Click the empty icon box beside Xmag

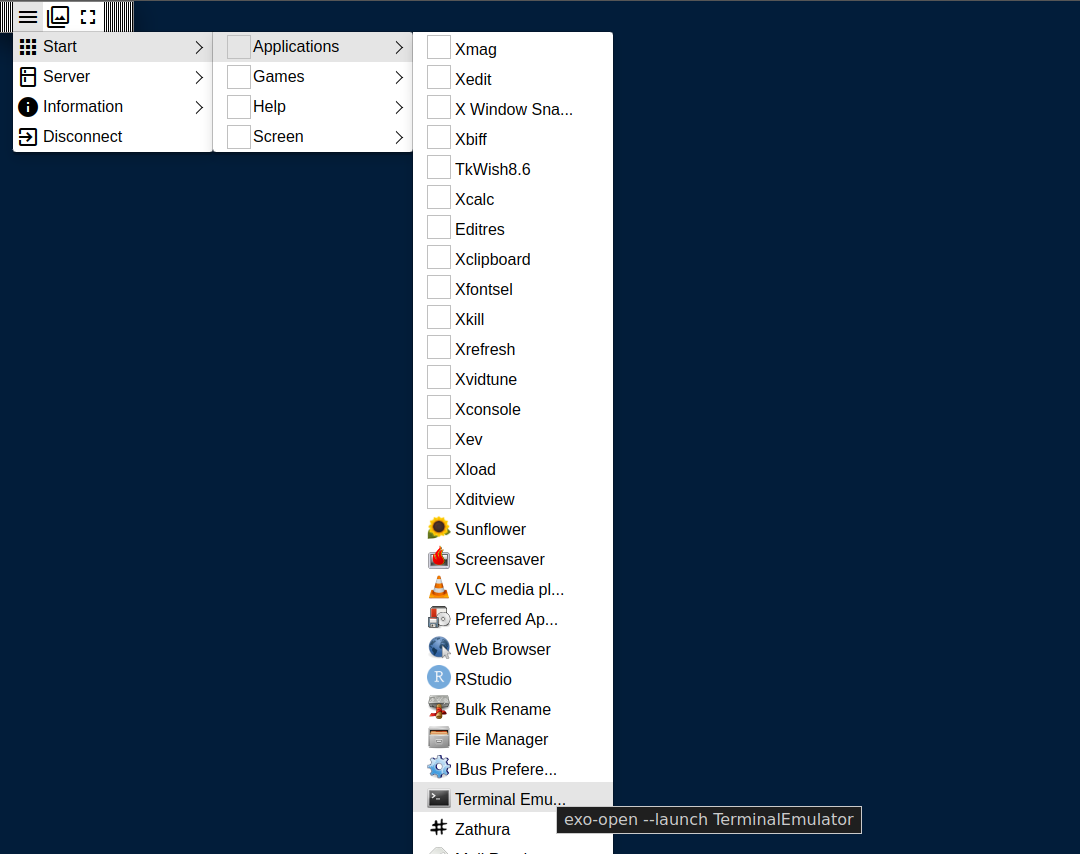438,48
